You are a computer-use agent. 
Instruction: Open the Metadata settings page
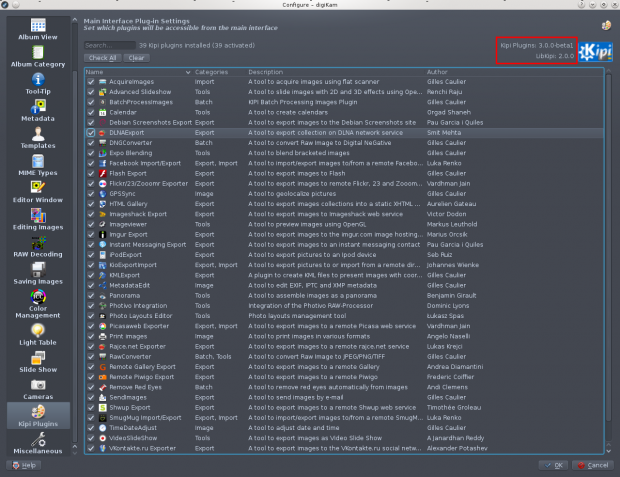pyautogui.click(x=38, y=111)
